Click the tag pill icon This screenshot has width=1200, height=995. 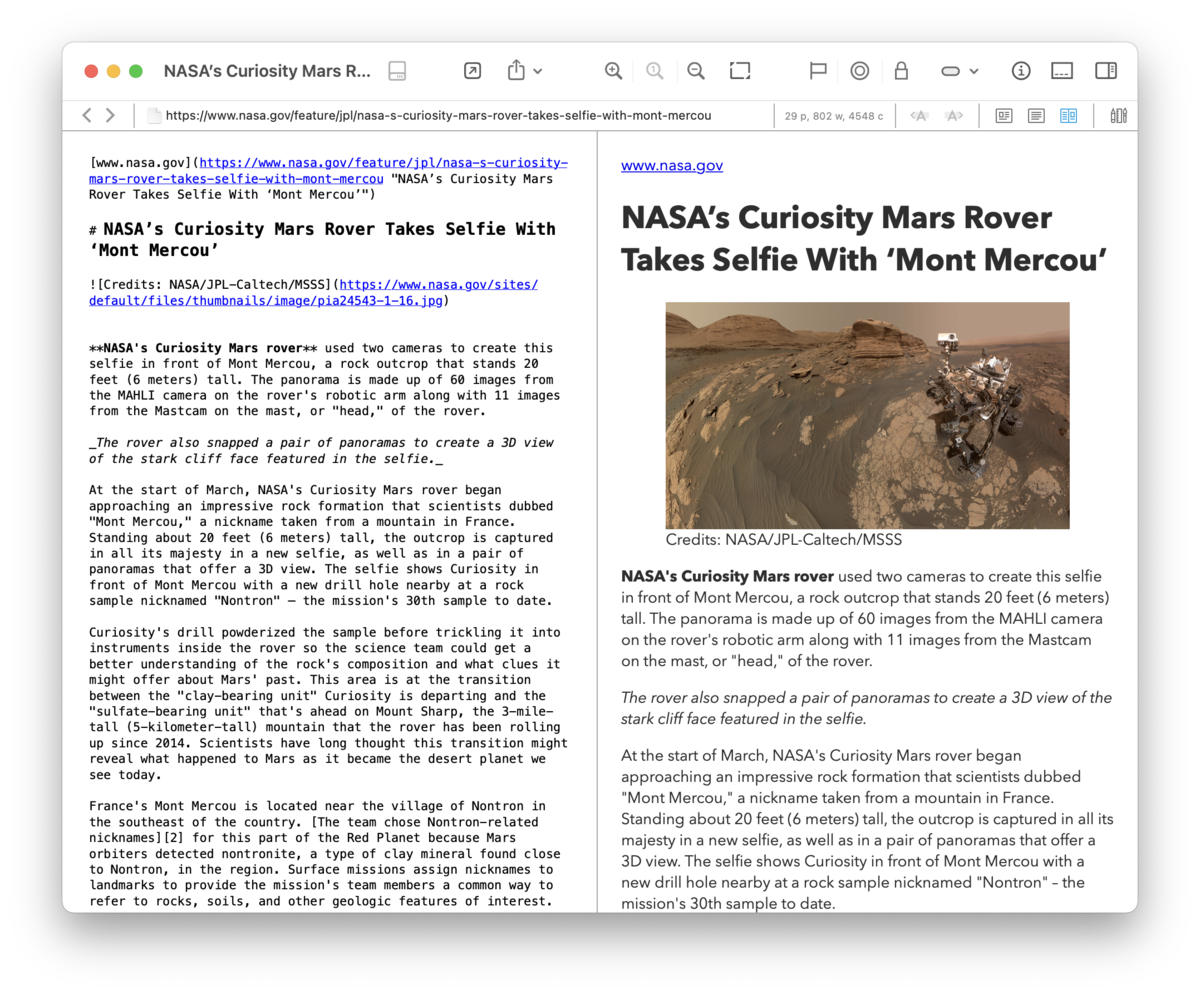pyautogui.click(x=951, y=71)
